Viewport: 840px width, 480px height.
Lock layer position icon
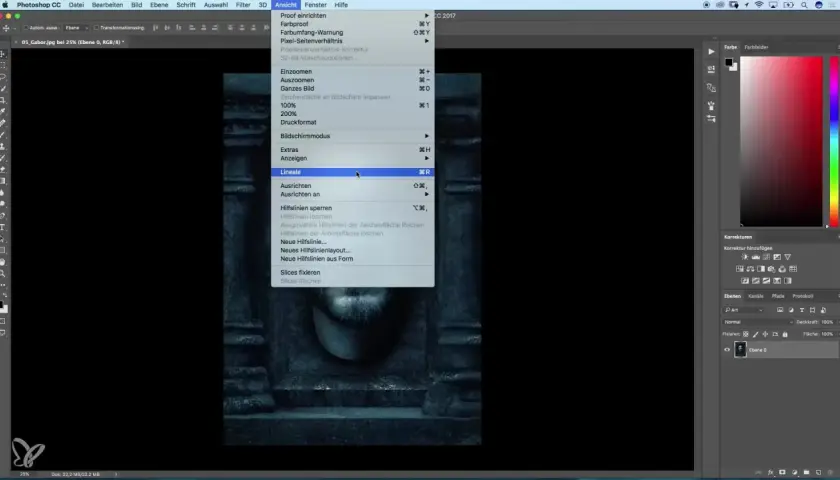pos(765,334)
